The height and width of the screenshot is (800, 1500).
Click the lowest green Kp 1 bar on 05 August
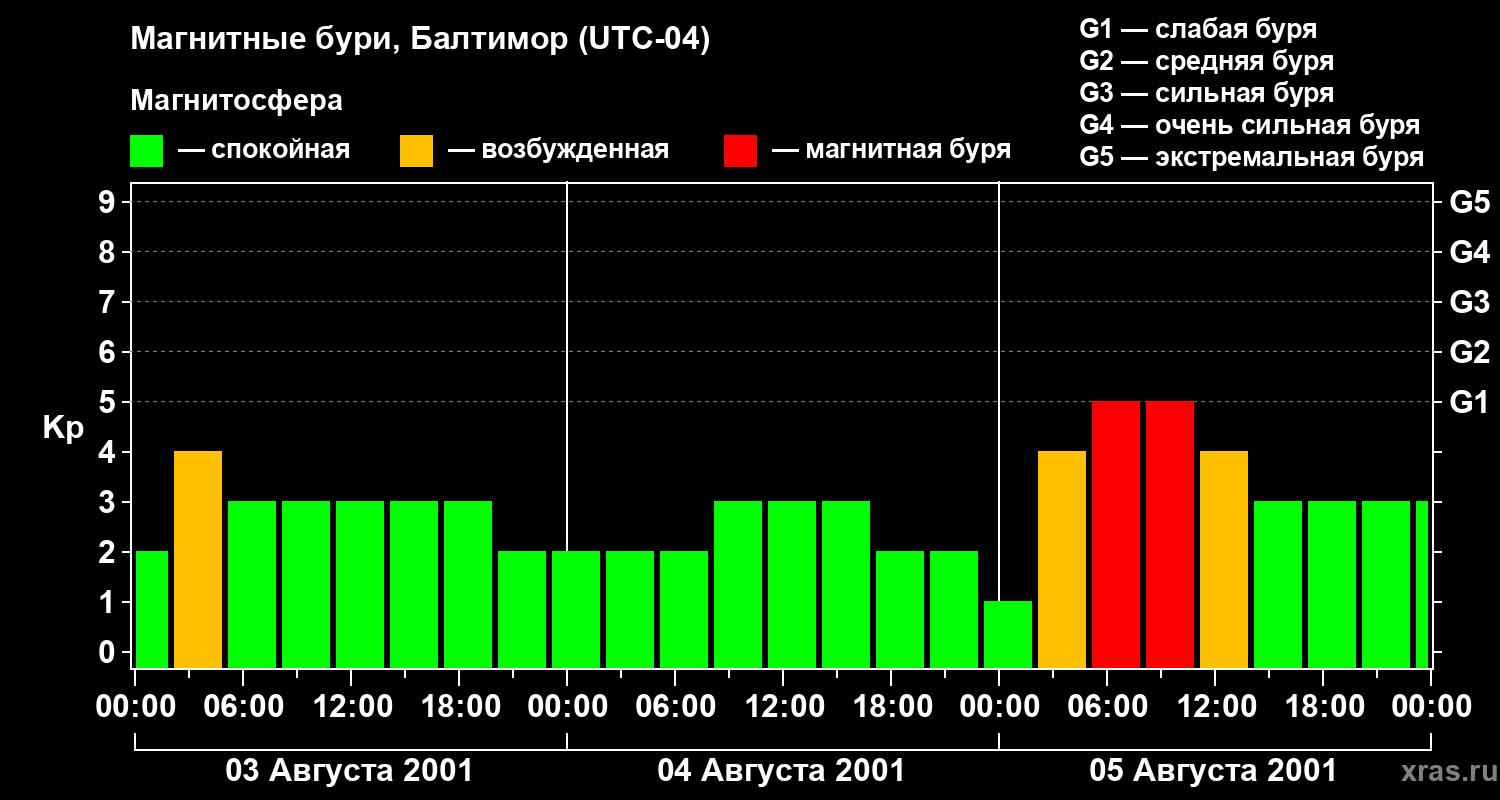1008,635
